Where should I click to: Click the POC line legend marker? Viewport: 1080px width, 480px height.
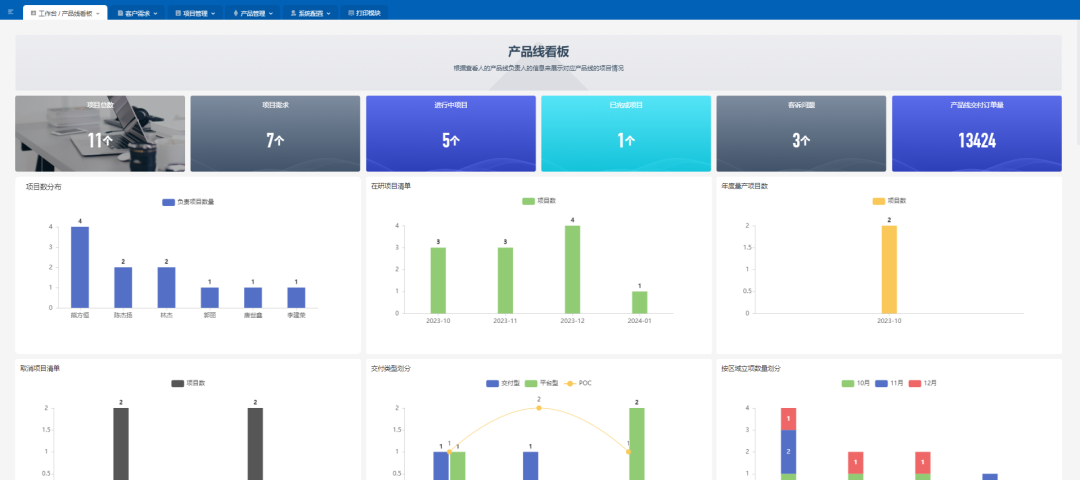571,383
